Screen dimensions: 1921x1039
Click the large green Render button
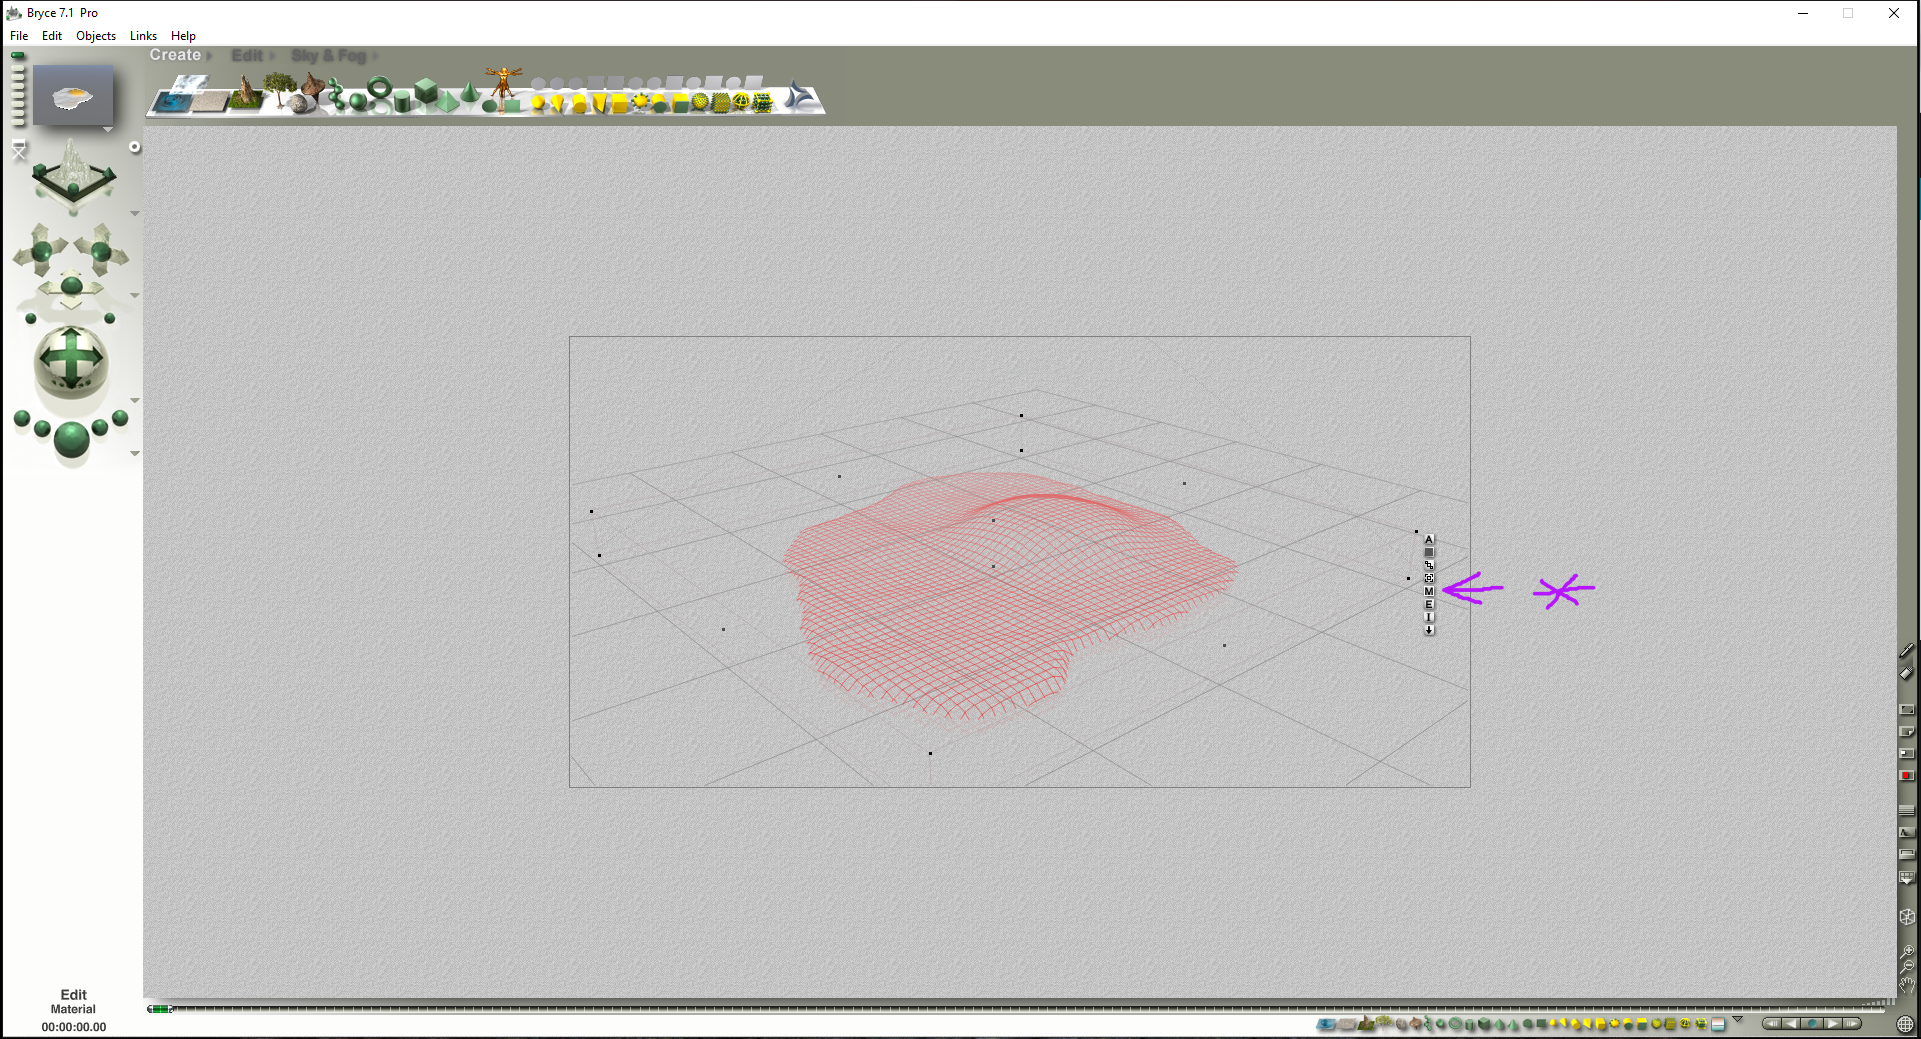click(71, 439)
